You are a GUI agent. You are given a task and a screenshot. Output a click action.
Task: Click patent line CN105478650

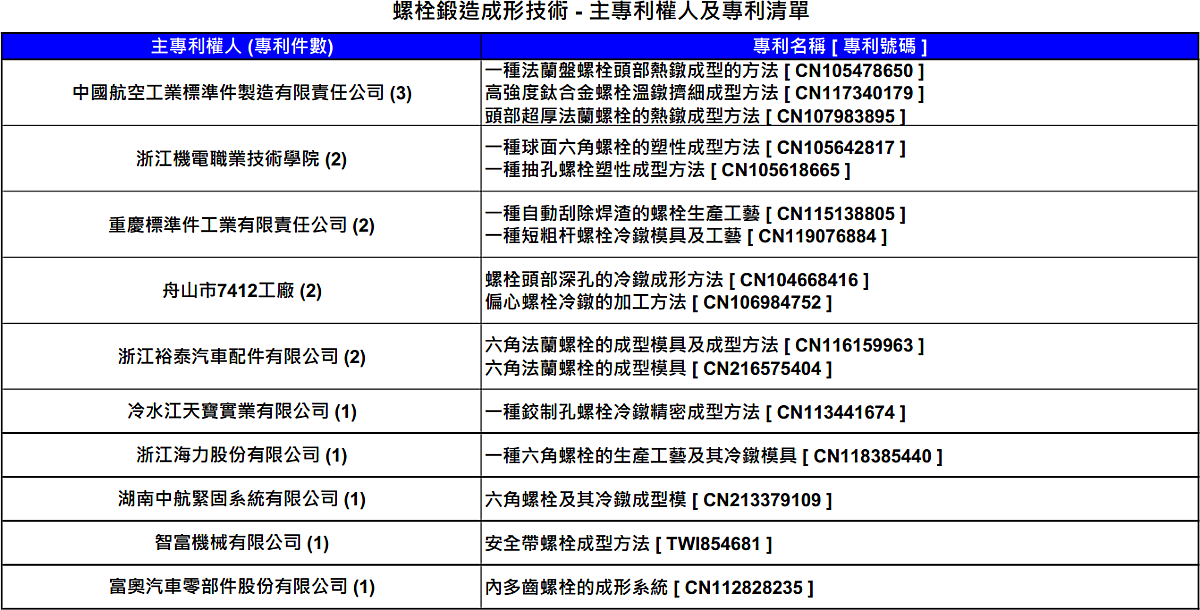click(x=704, y=70)
